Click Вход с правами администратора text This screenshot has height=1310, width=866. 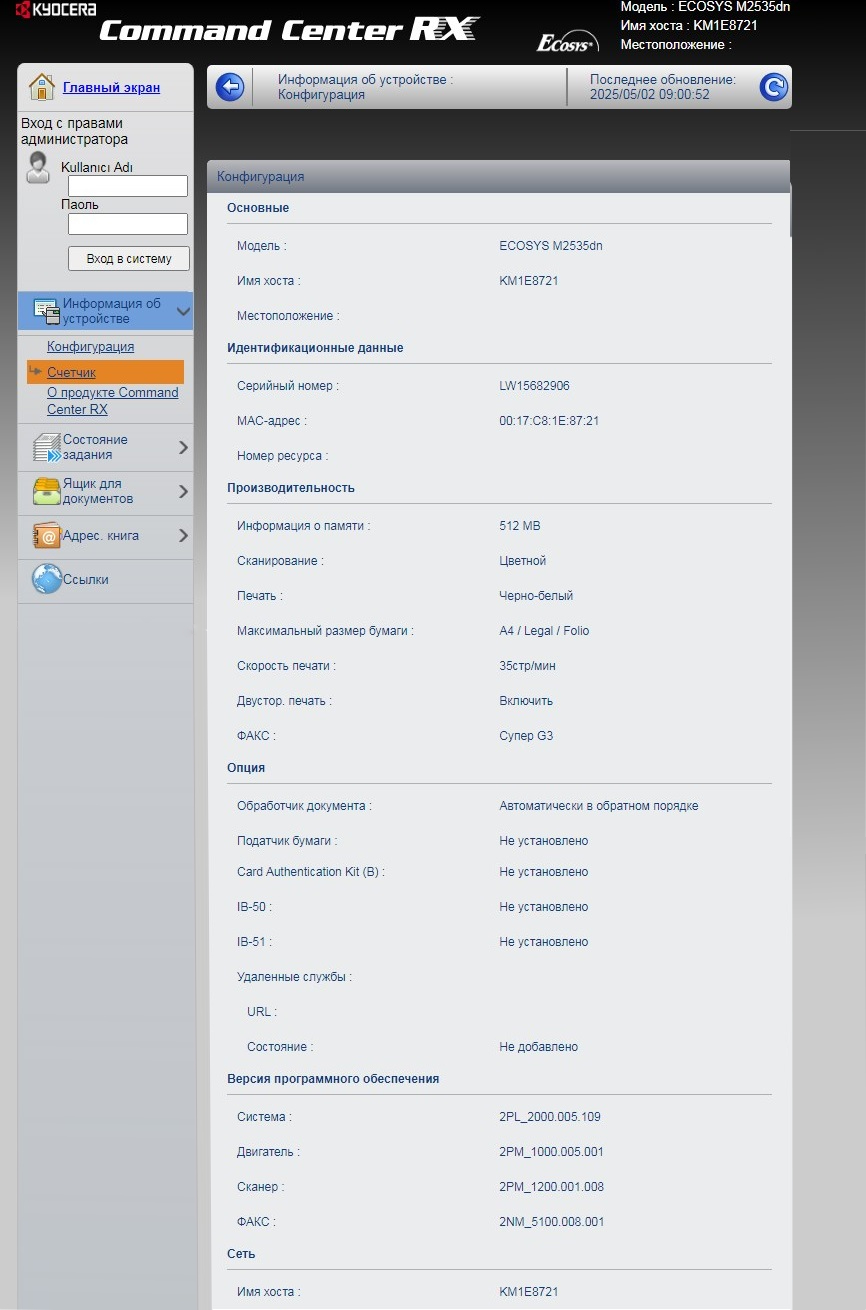pos(75,131)
